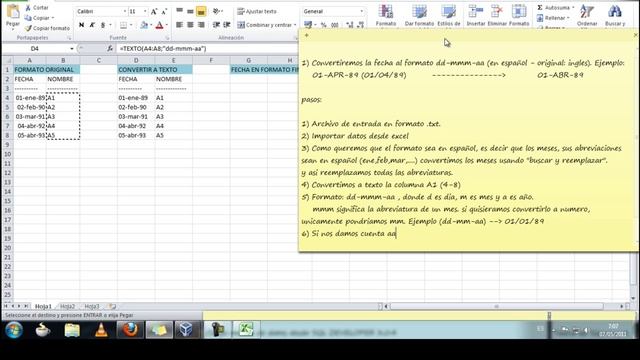The width and height of the screenshot is (640, 360).
Task: Toggle highlighted bottom align button
Action: click(x=201, y=11)
